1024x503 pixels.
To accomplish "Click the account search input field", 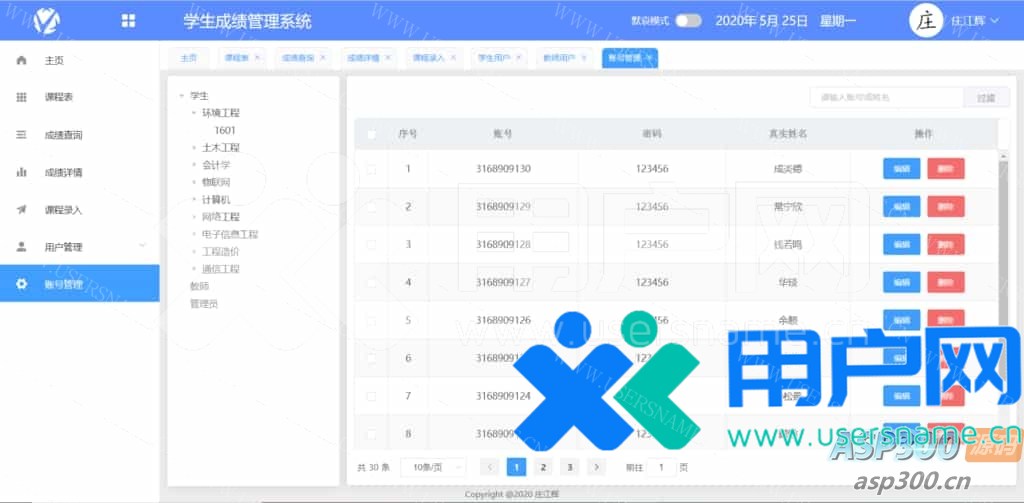I will pyautogui.click(x=886, y=98).
